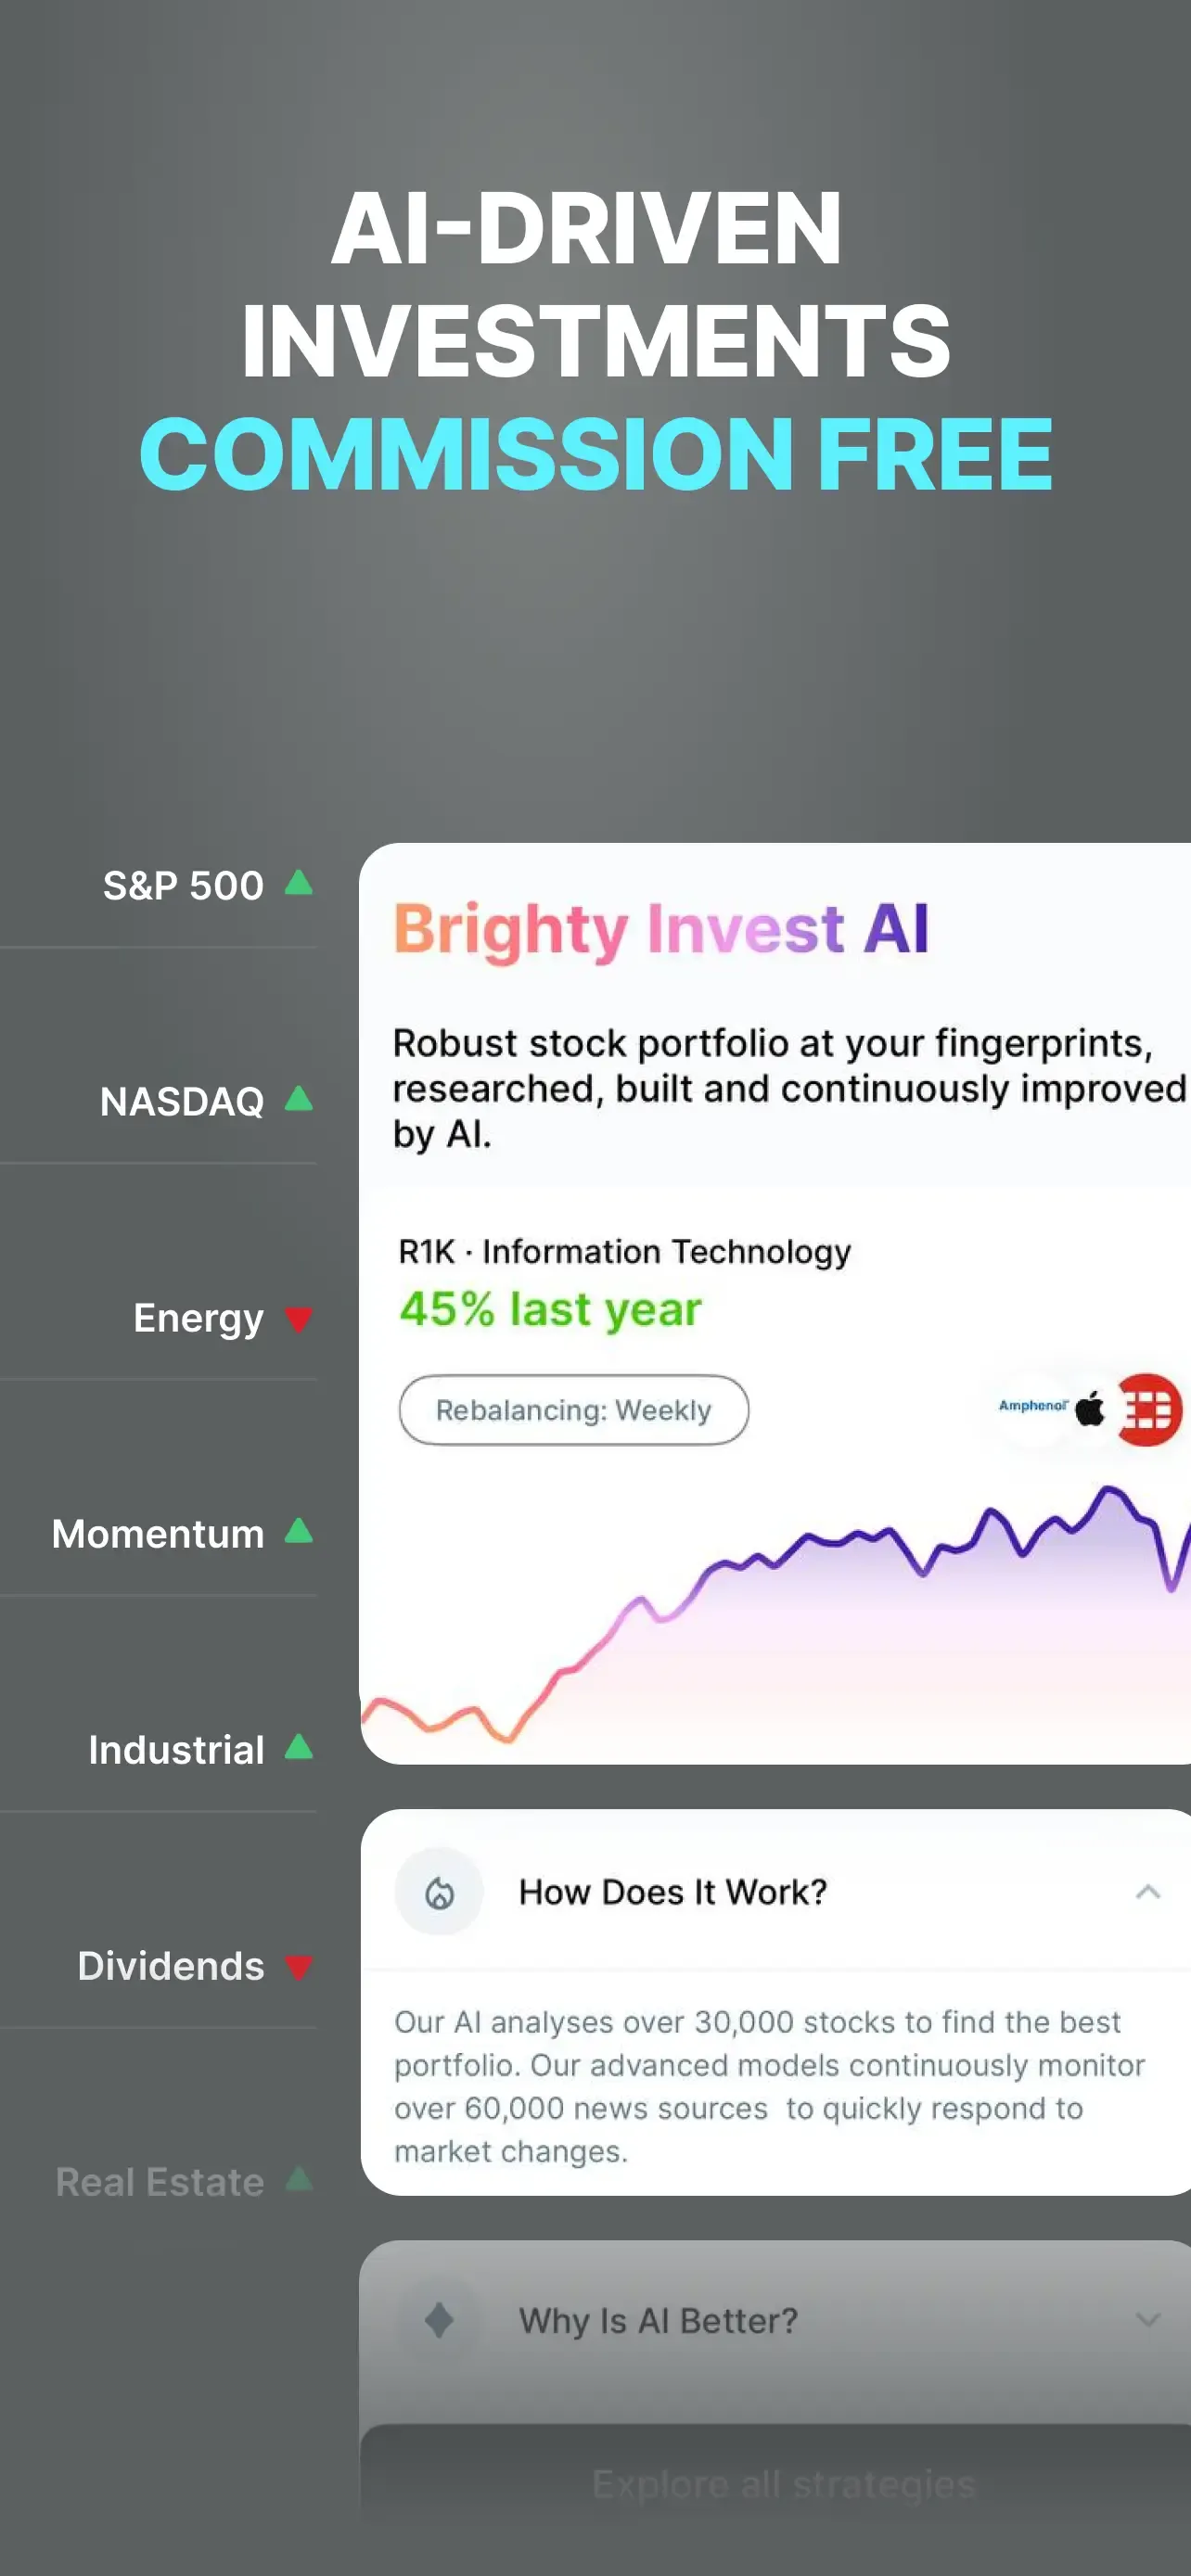Collapse the How Does It Work section

[x=1148, y=1891]
